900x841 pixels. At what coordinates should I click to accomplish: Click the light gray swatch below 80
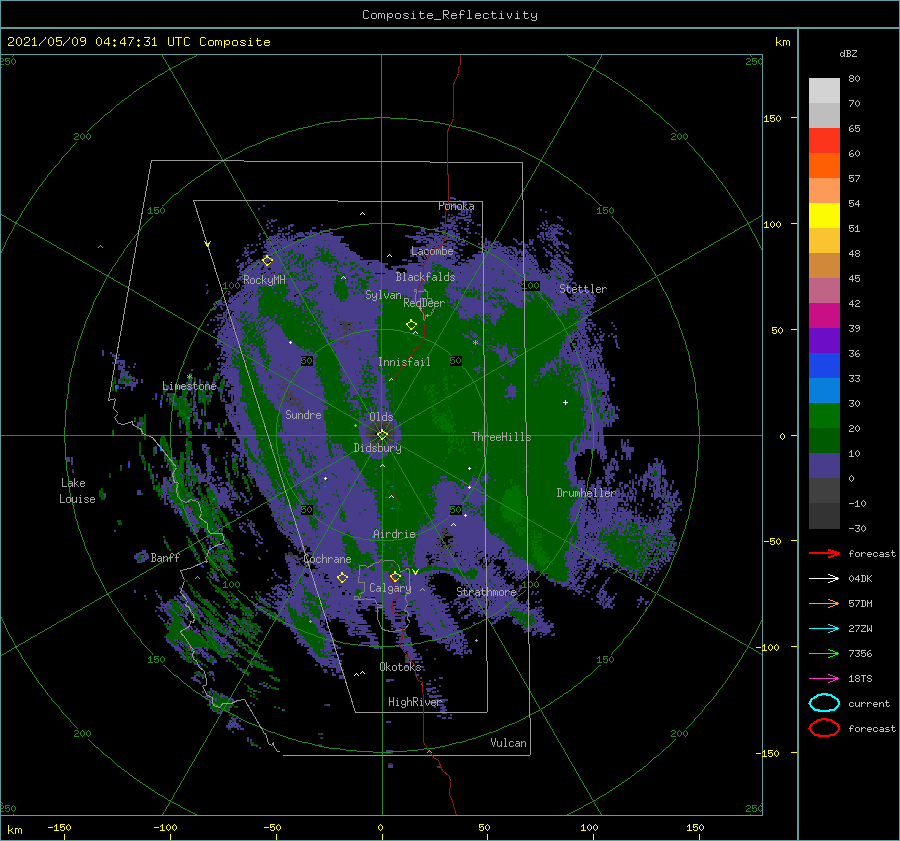[824, 91]
